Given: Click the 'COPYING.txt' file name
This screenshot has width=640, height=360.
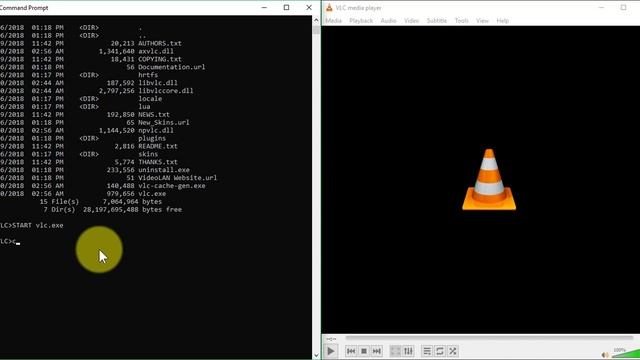Looking at the screenshot, I should pos(160,59).
